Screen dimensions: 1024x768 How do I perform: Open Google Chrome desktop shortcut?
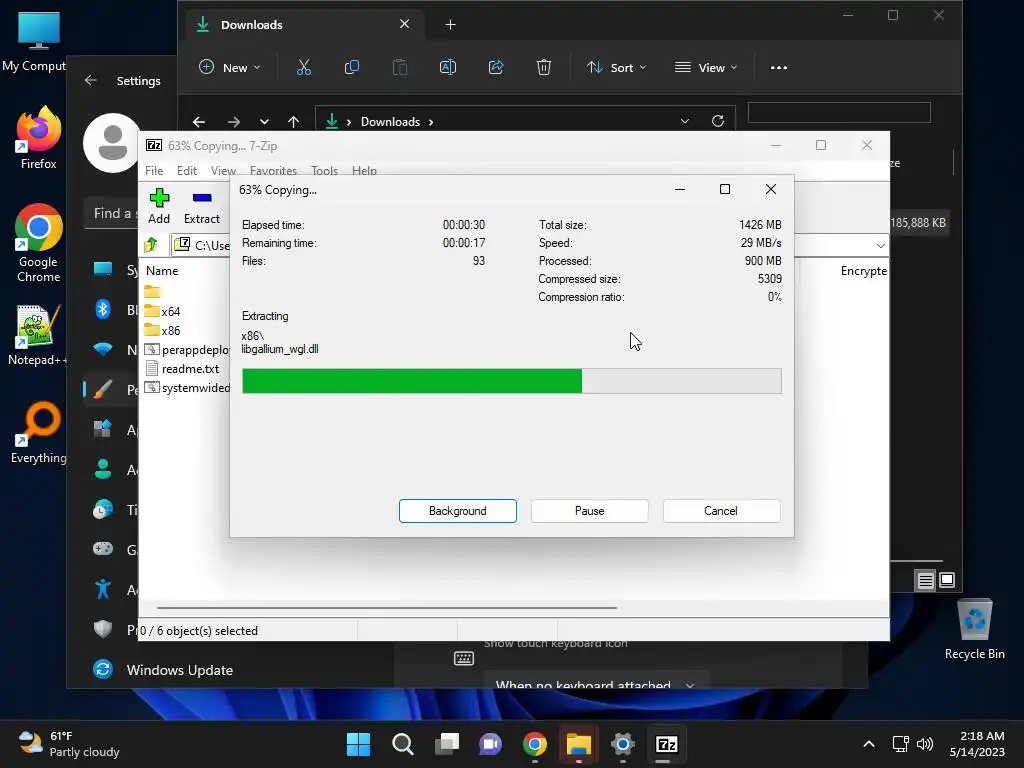[39, 243]
